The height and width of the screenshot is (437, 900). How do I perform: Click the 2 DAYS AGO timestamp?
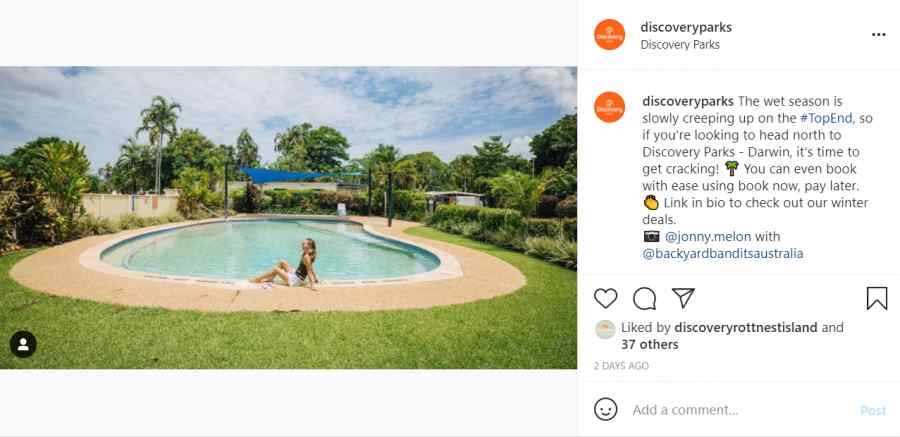(x=621, y=366)
